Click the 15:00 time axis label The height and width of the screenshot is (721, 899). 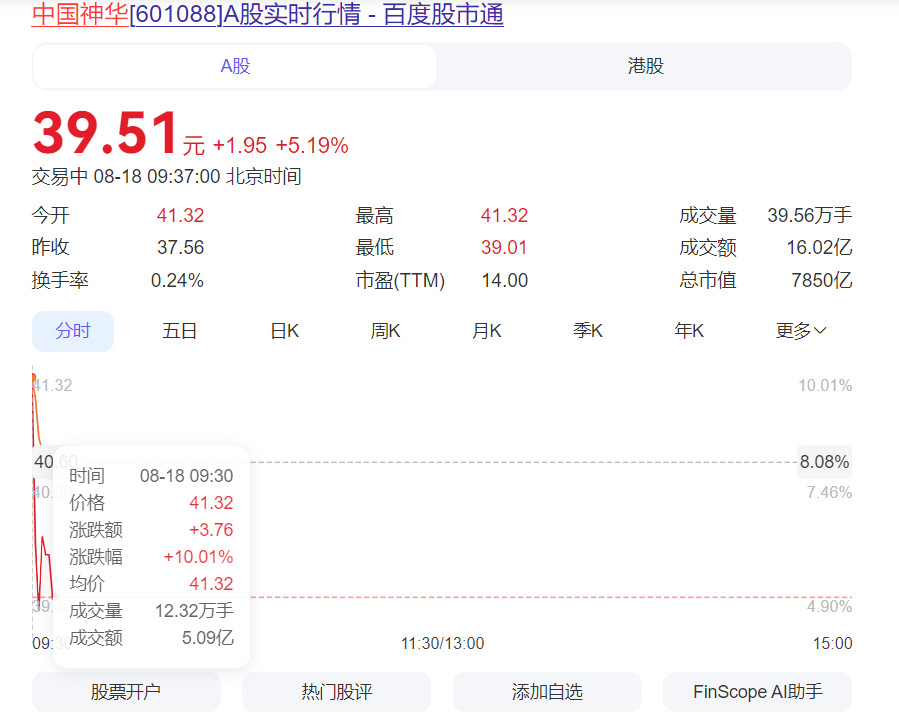tap(832, 644)
